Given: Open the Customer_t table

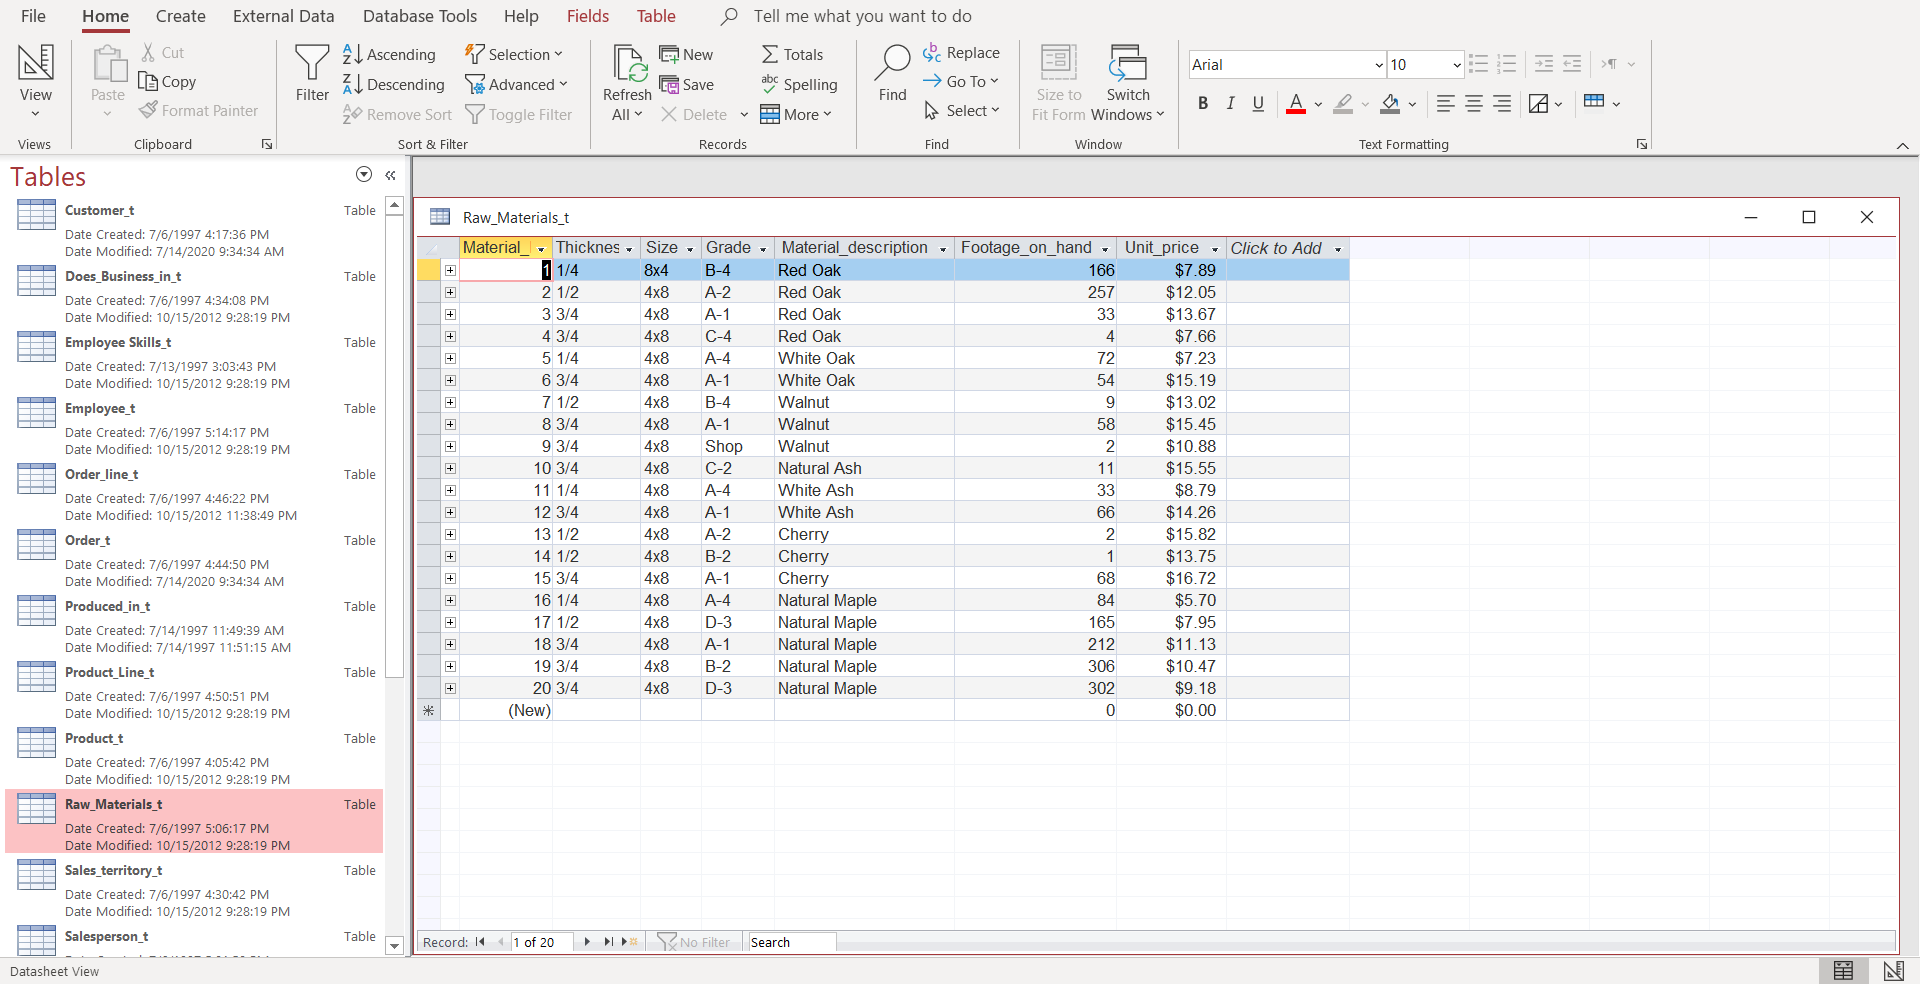Looking at the screenshot, I should point(195,230).
